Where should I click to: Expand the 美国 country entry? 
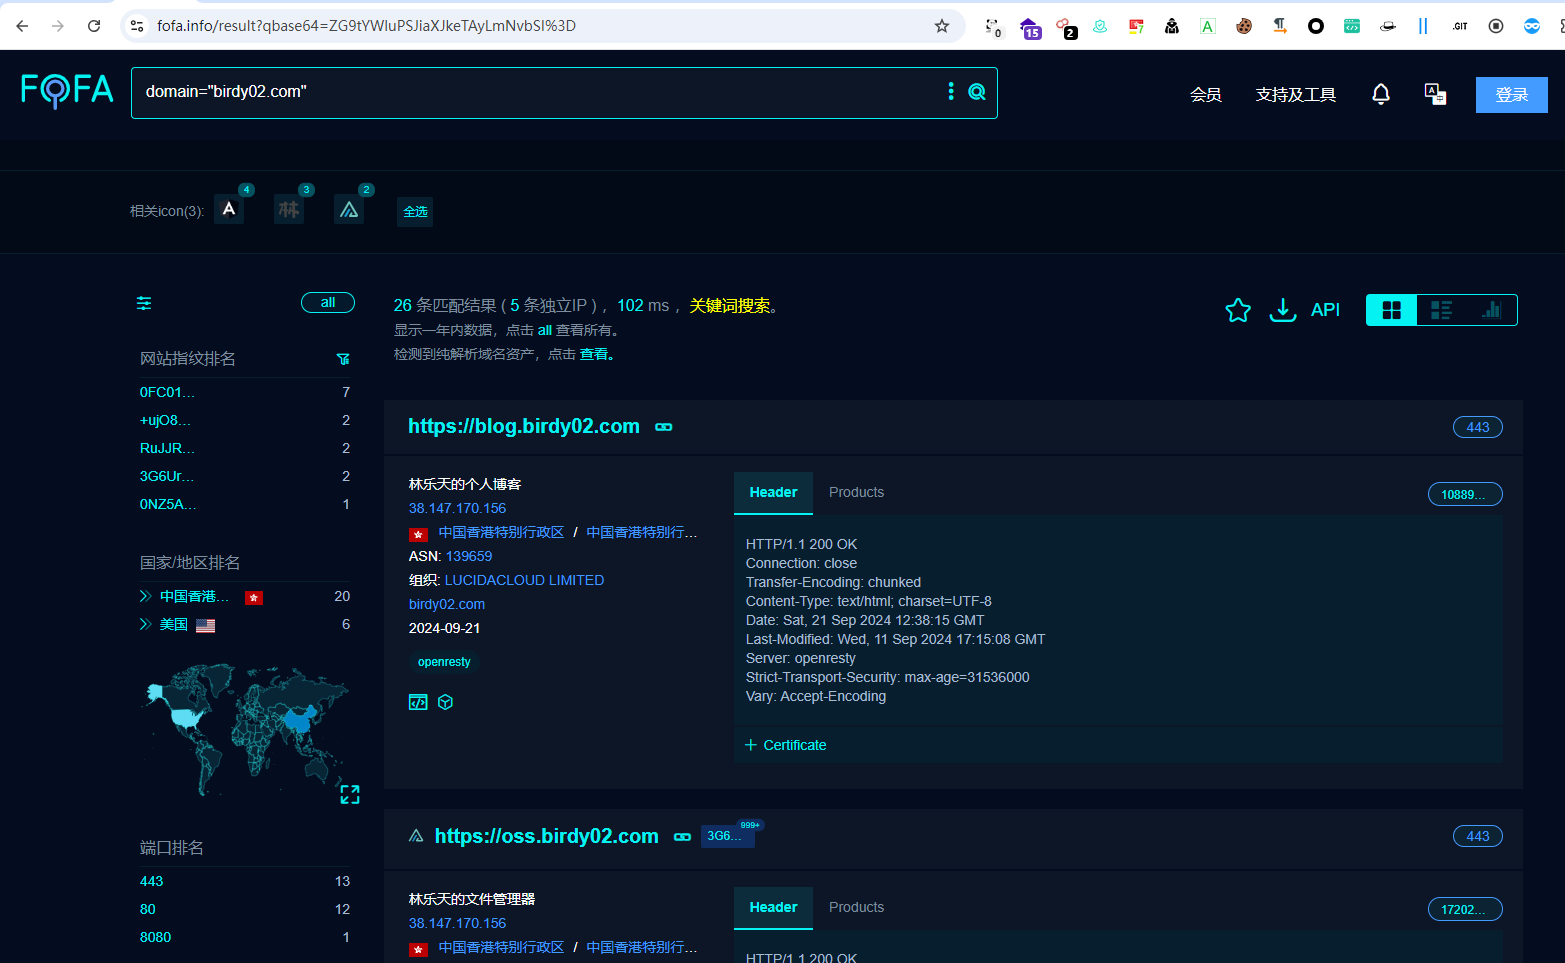146,625
